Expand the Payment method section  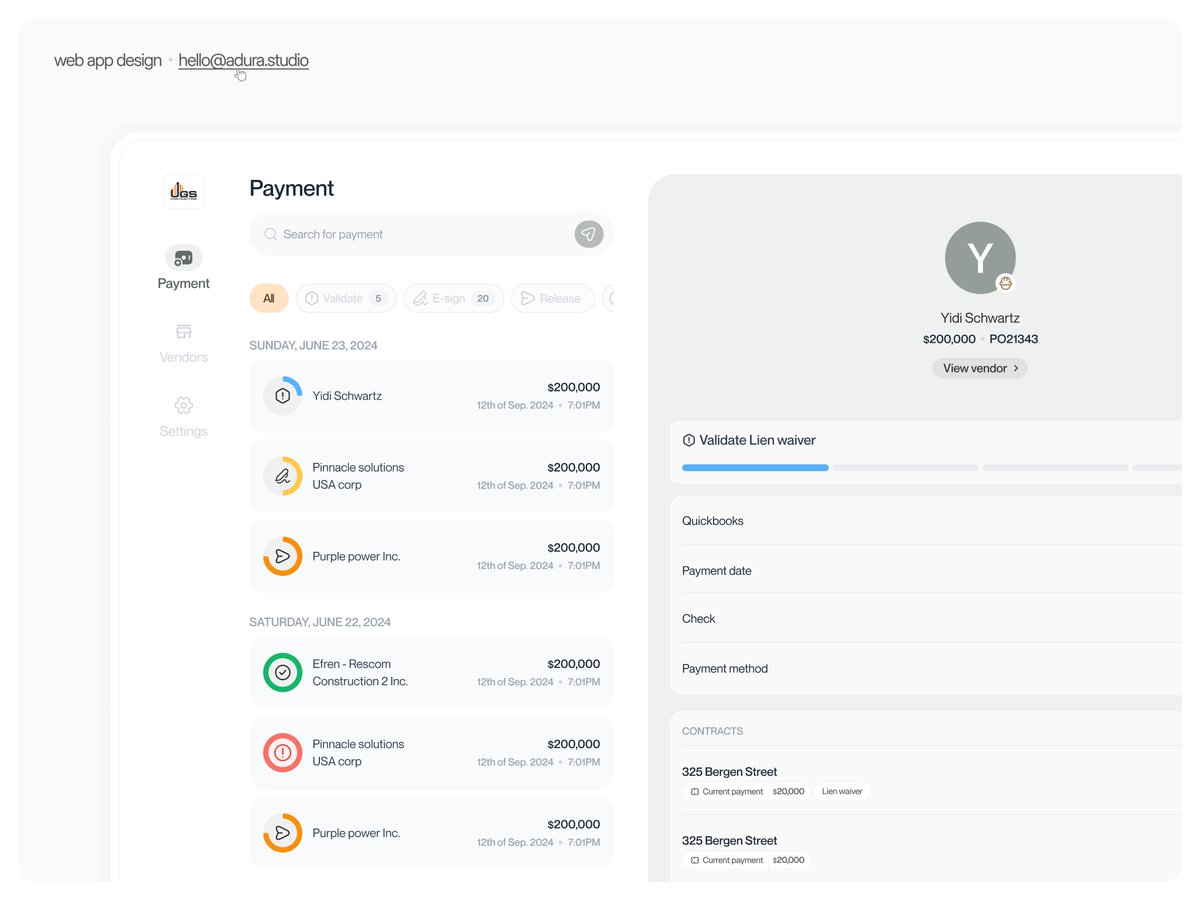[725, 668]
